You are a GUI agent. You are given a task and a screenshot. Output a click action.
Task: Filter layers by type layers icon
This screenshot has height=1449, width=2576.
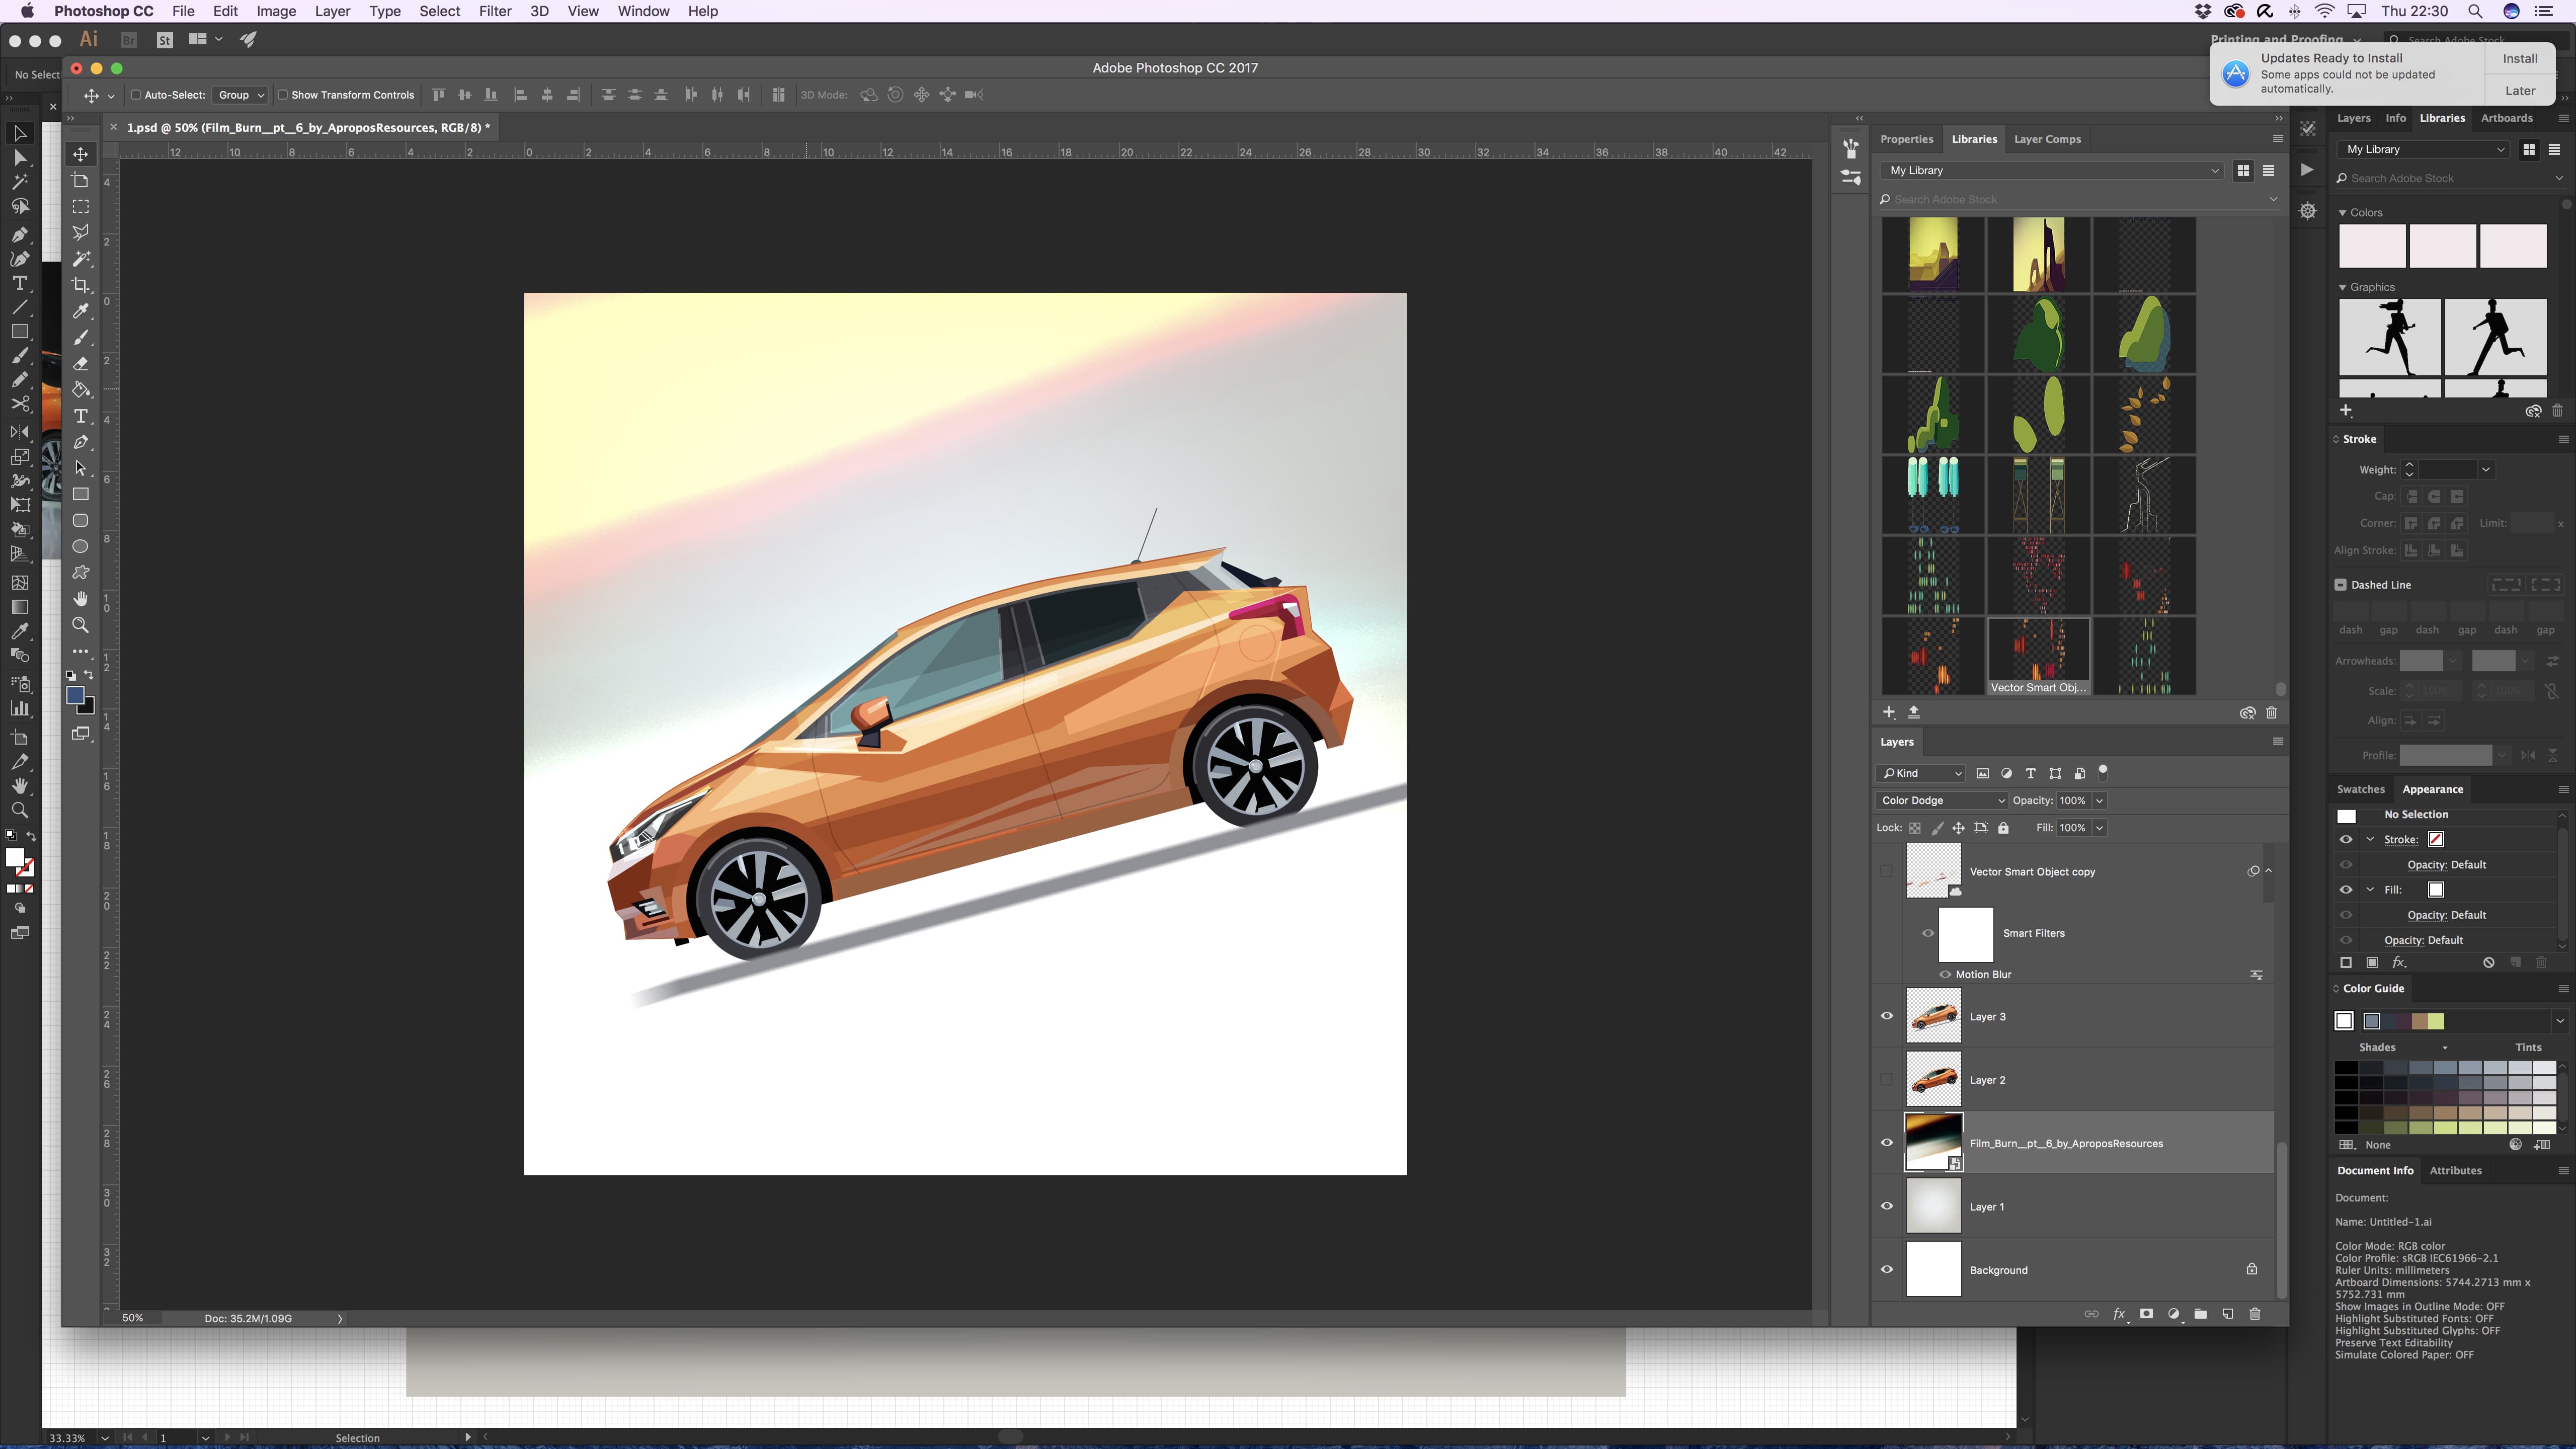point(2030,773)
